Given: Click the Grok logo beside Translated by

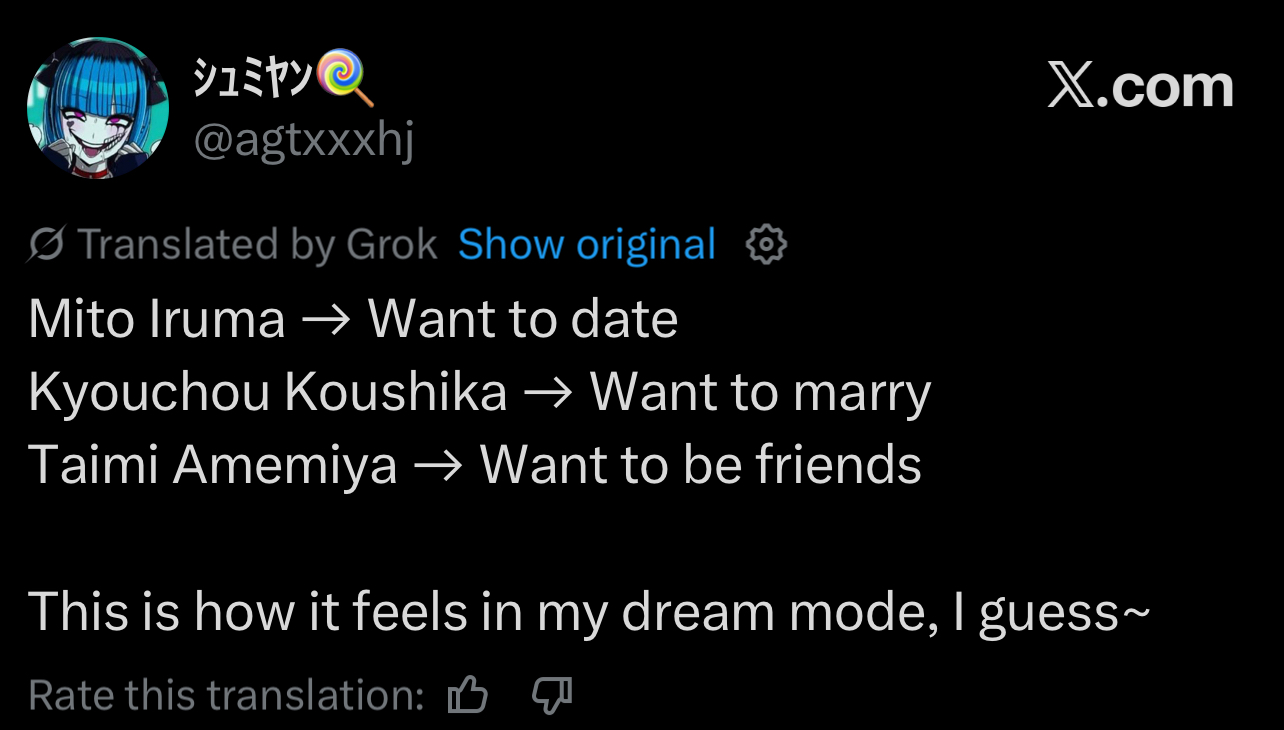Looking at the screenshot, I should (47, 244).
